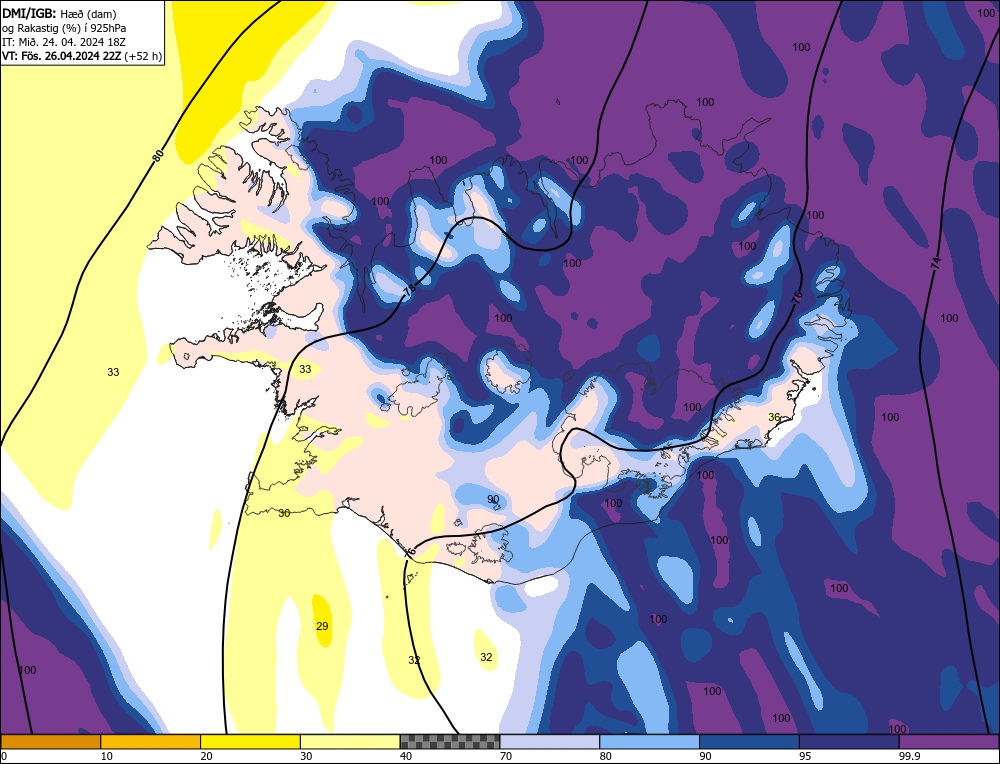Click the legend tick label '20'
The width and height of the screenshot is (1000, 764).
pyautogui.click(x=206, y=756)
